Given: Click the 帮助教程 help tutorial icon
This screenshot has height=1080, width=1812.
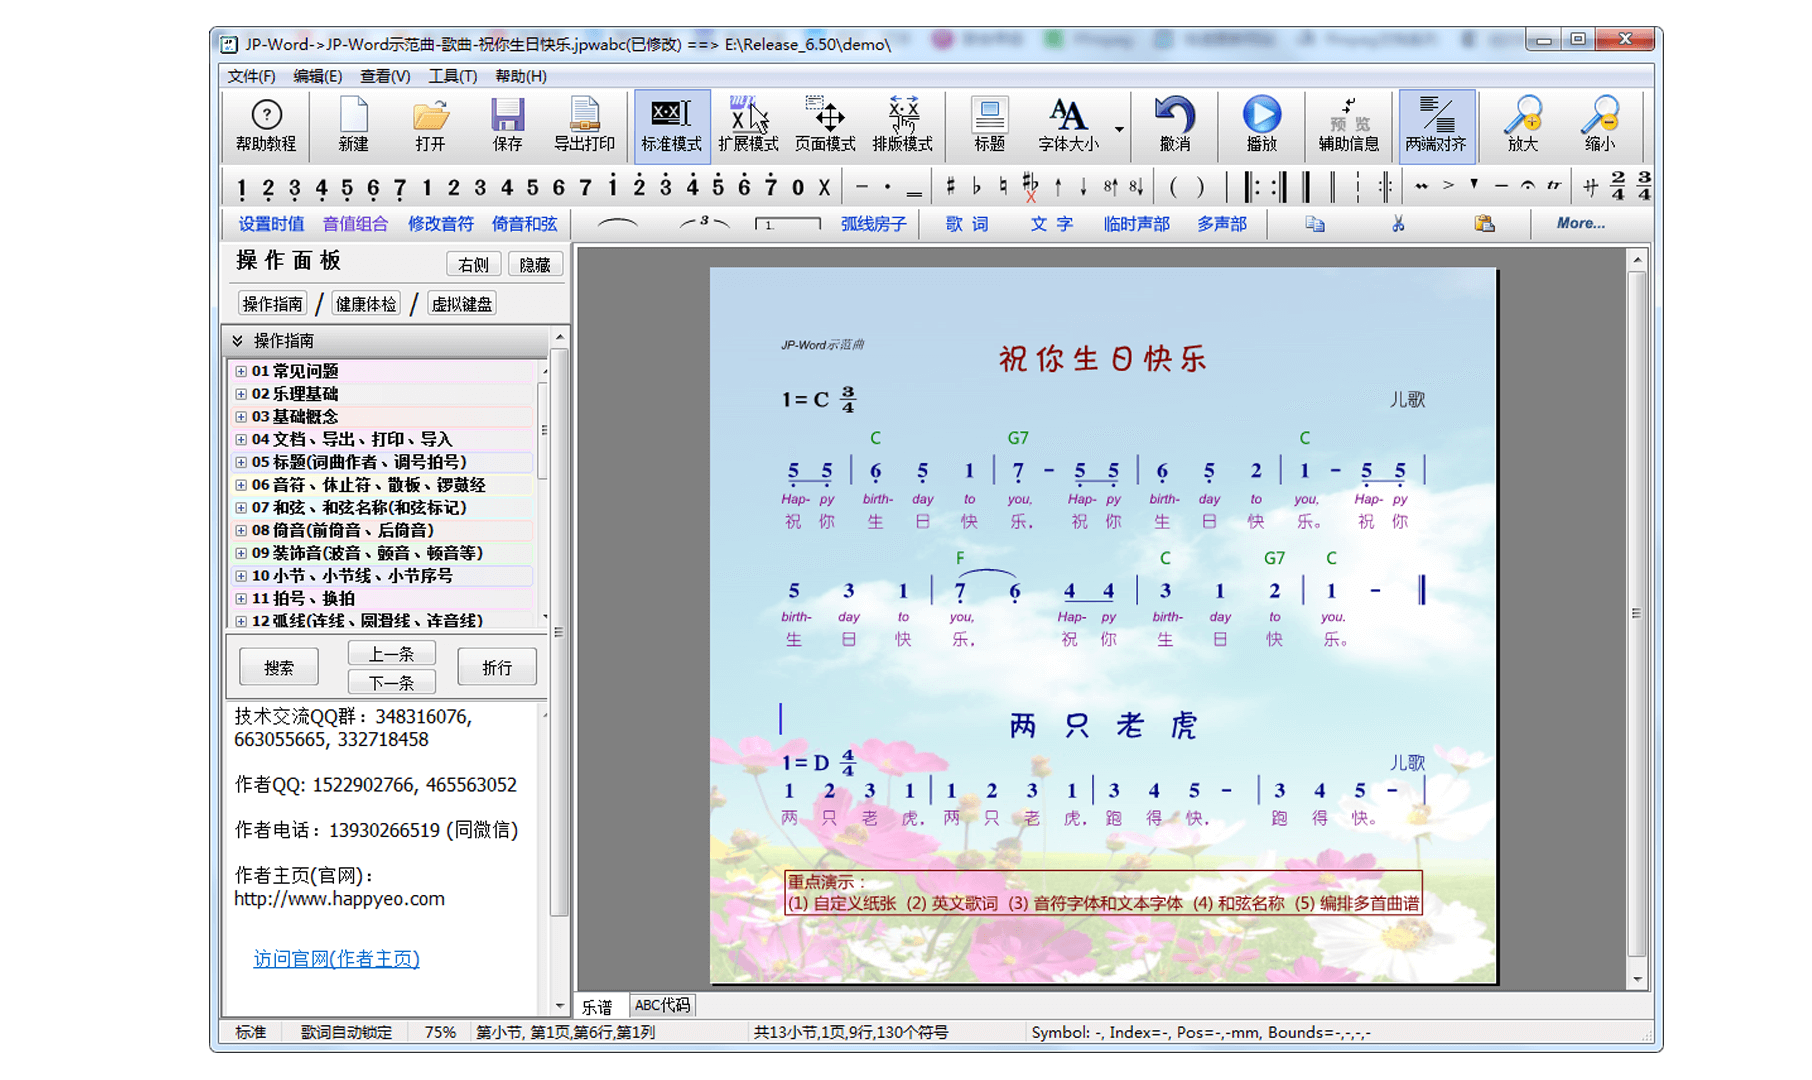Looking at the screenshot, I should click(266, 125).
